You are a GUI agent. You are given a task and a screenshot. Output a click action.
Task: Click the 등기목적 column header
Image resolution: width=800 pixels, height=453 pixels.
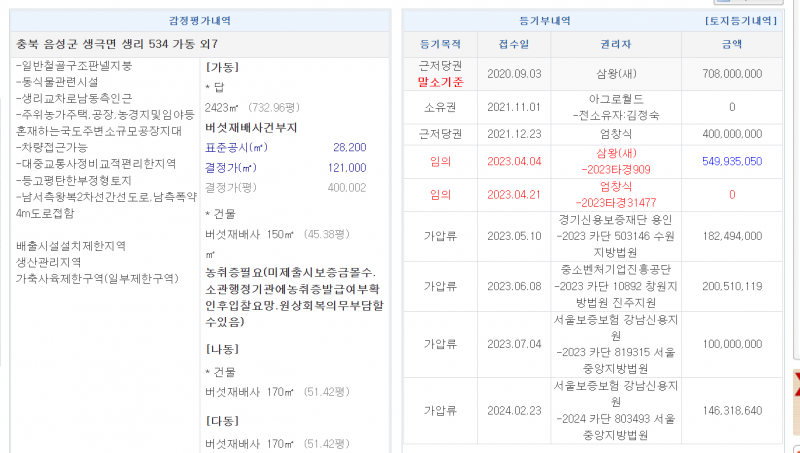click(441, 44)
